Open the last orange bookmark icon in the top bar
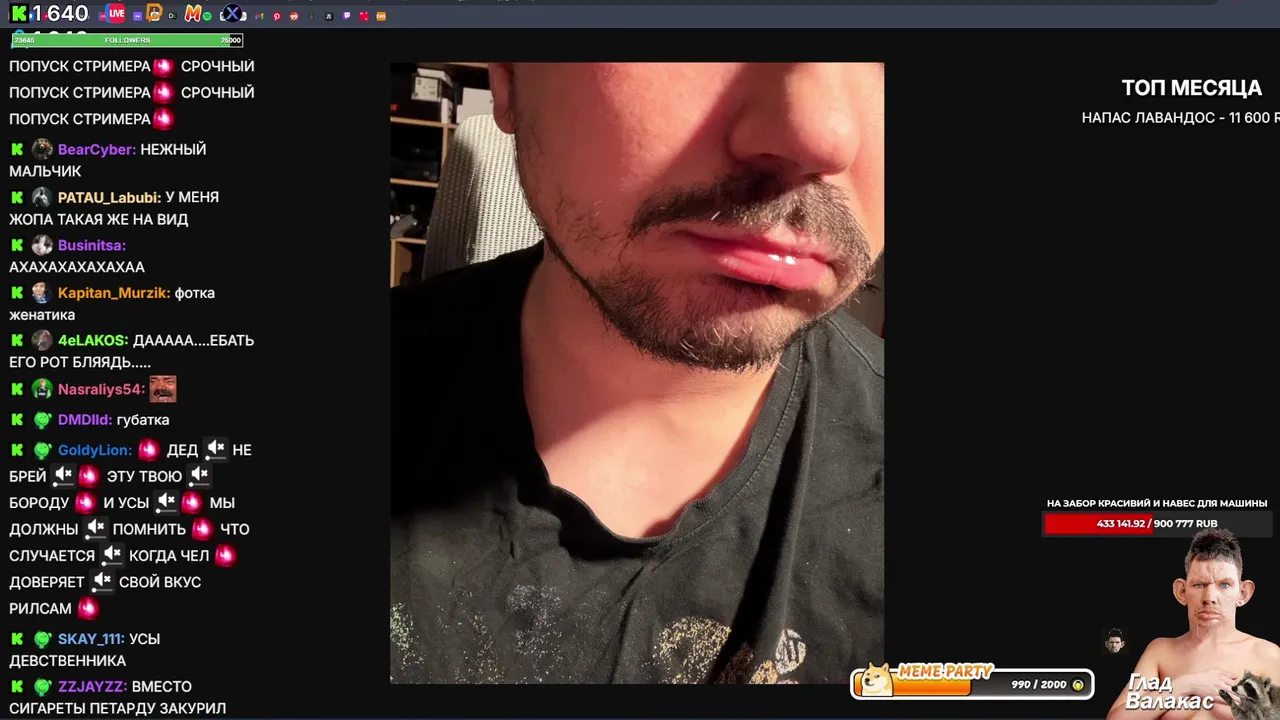Screen dimensions: 1280x720 pos(381,16)
